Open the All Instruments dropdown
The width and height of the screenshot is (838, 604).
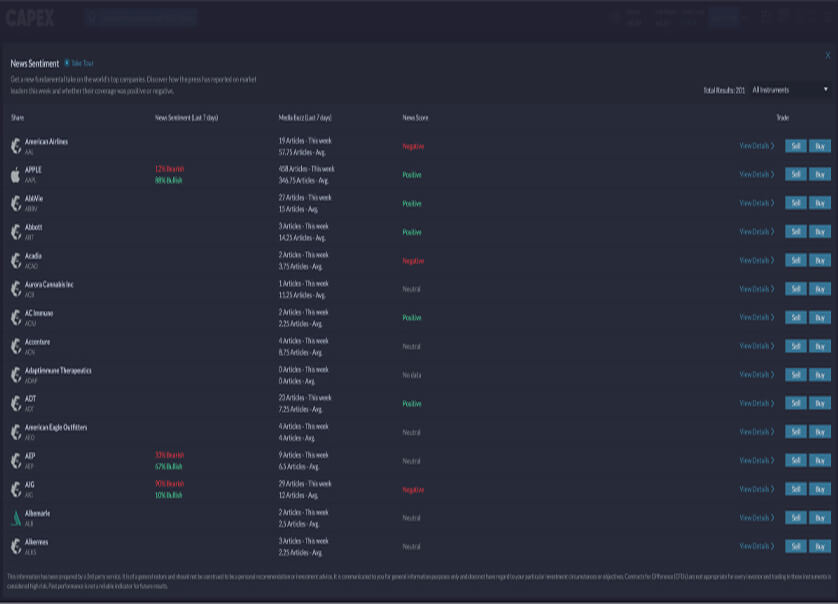pyautogui.click(x=790, y=90)
